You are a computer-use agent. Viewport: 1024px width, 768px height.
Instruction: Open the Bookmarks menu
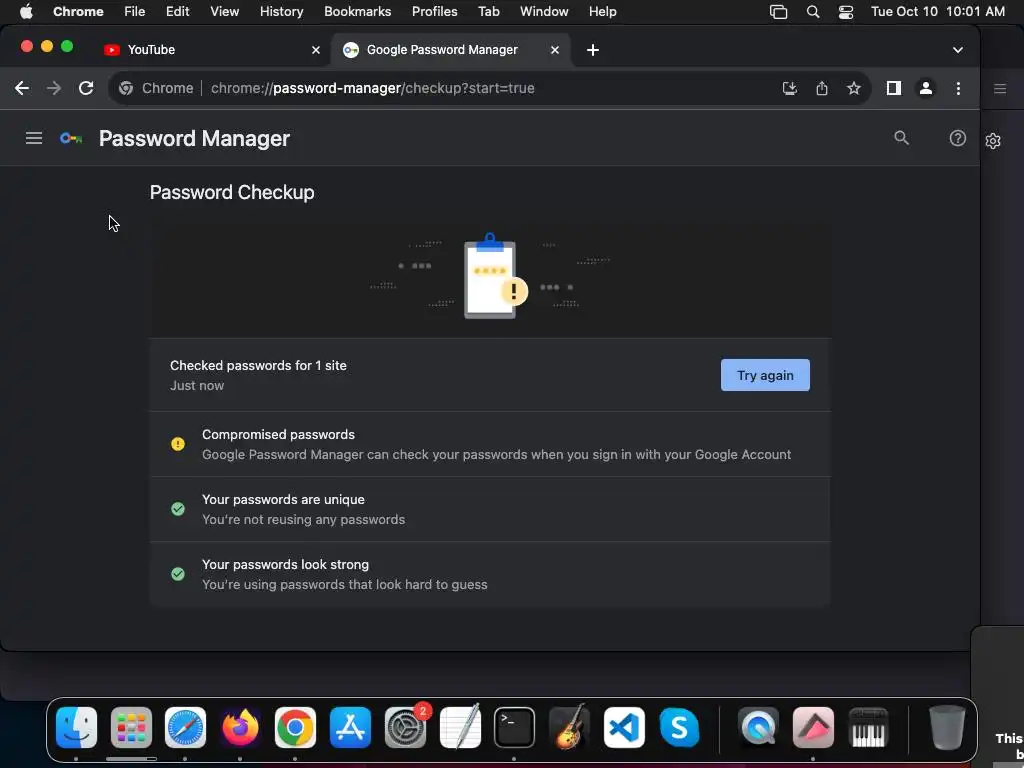point(357,11)
